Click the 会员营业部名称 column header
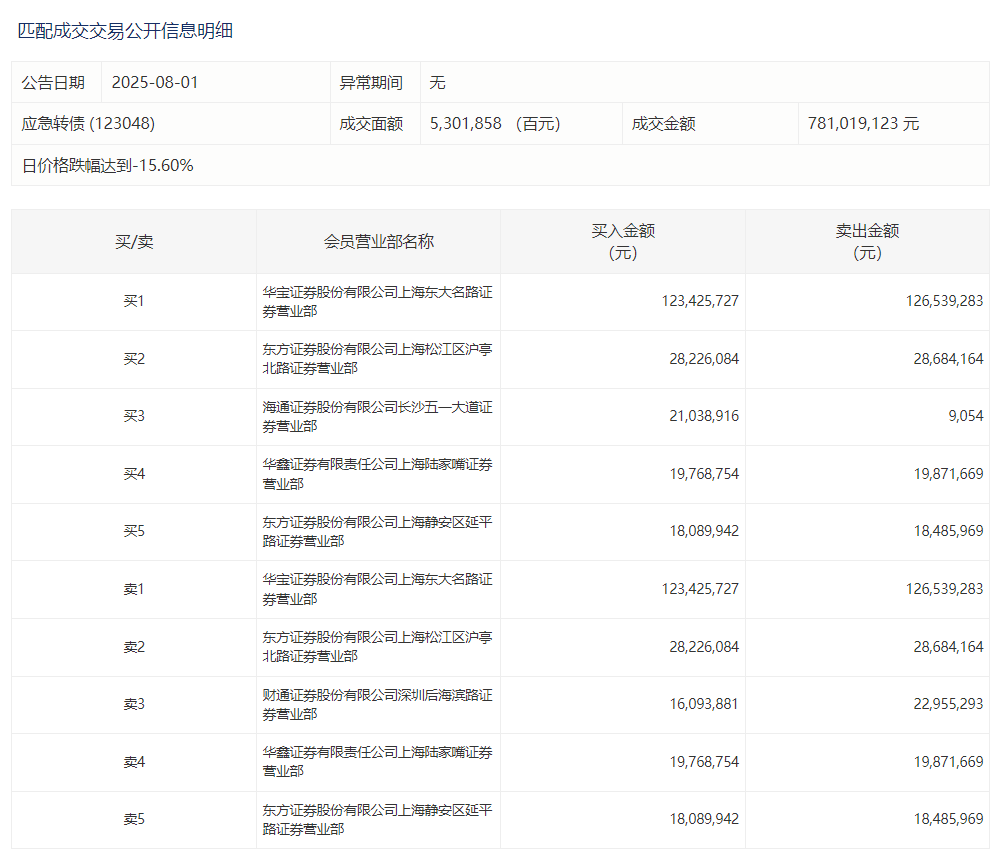 (x=378, y=242)
